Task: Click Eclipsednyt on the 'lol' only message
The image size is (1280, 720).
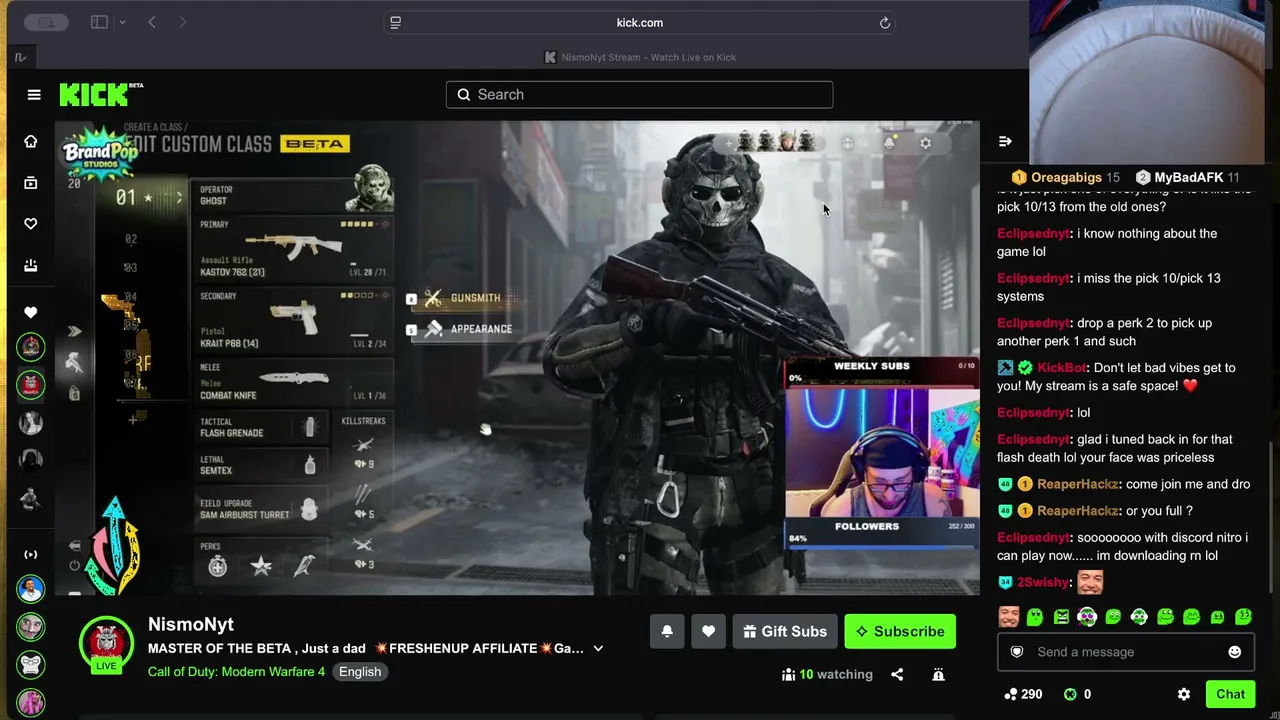Action: [1033, 413]
